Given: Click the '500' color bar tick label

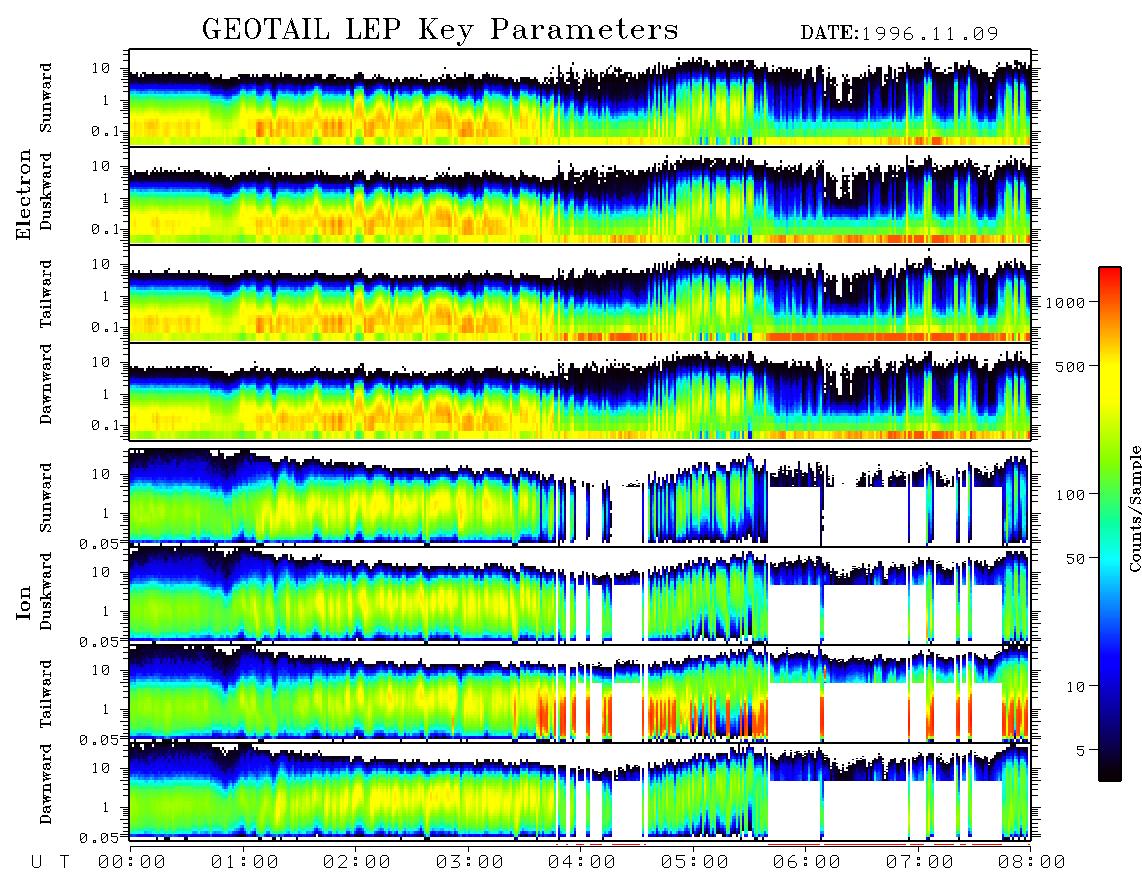Looking at the screenshot, I should click(1070, 366).
